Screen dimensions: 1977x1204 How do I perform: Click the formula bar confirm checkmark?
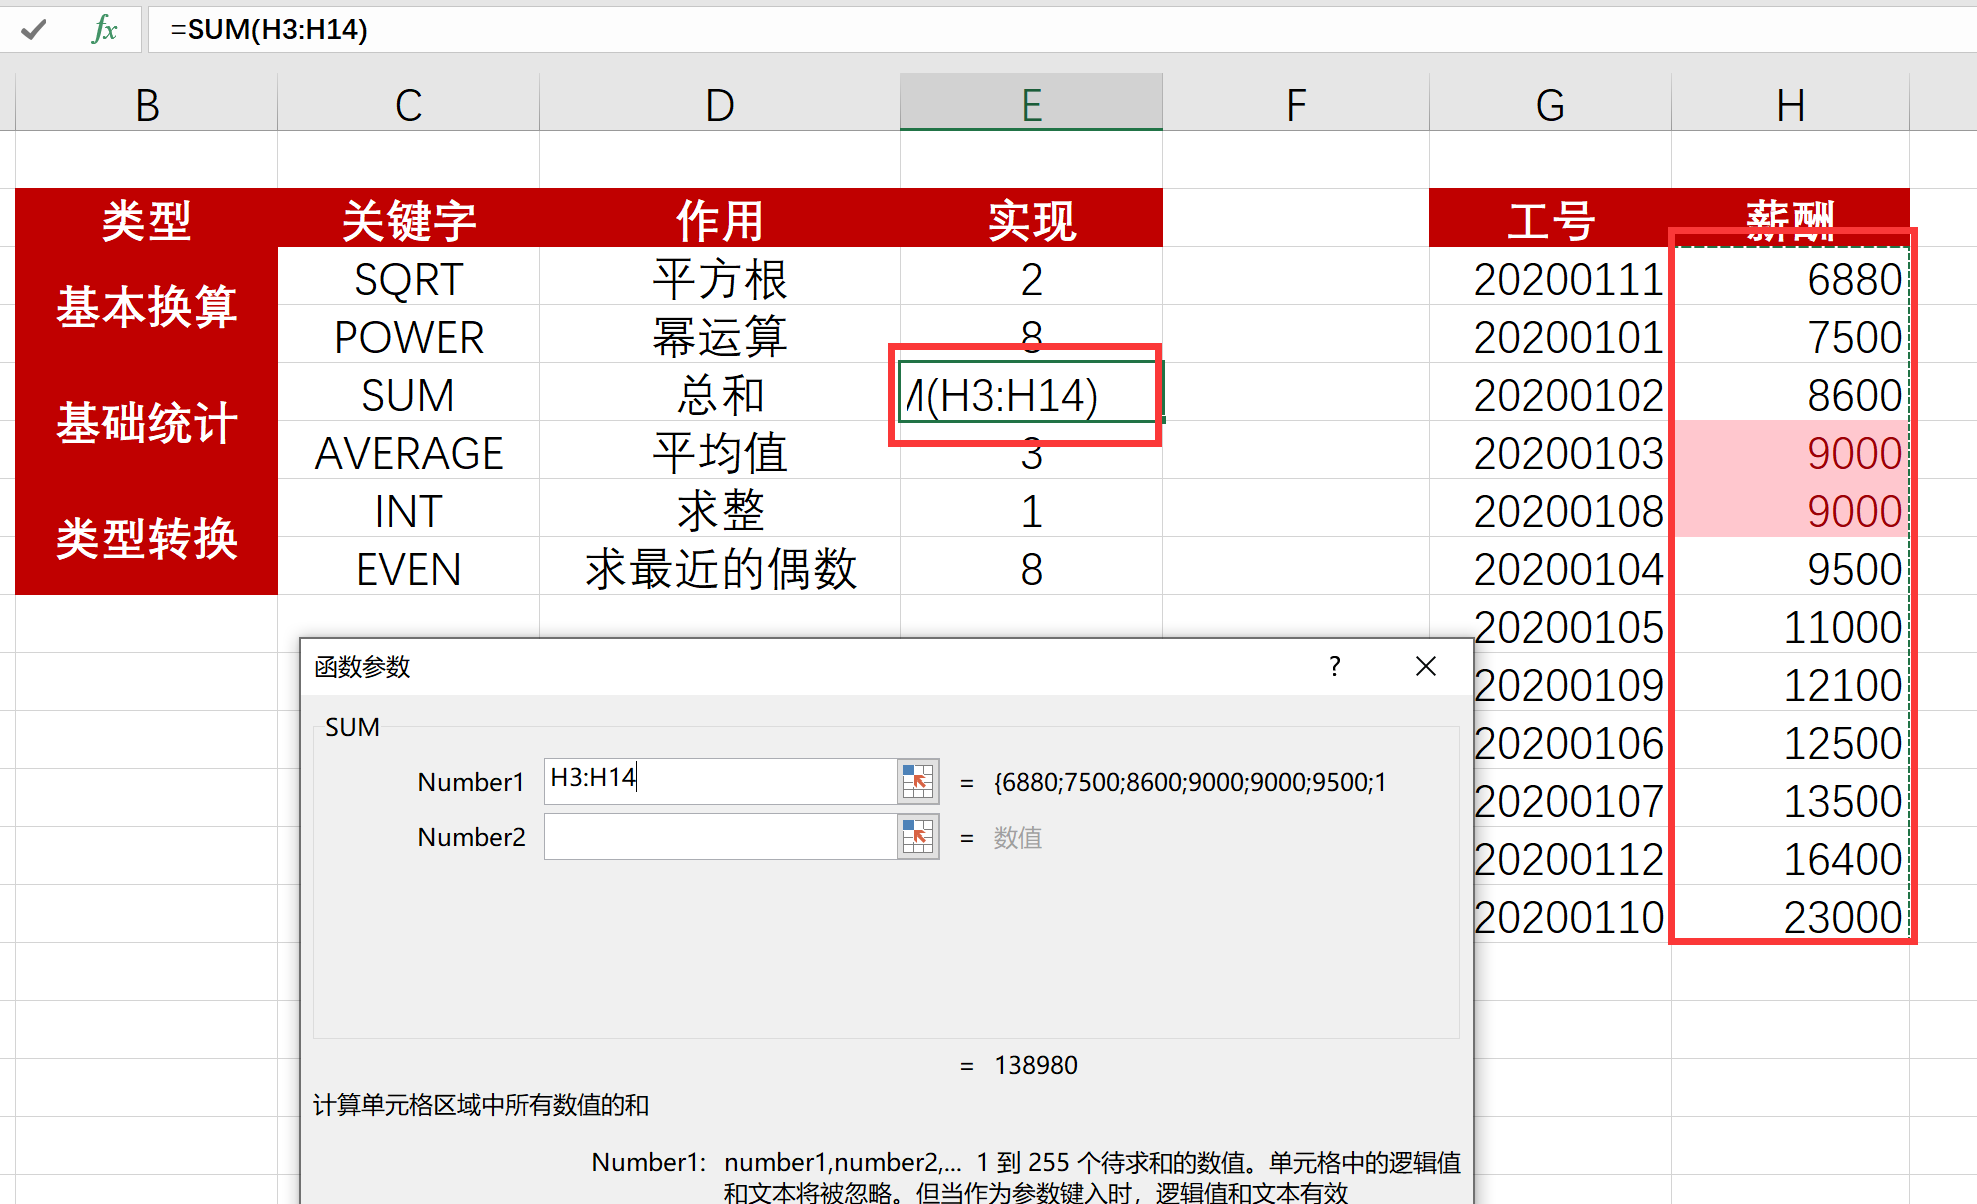33,29
